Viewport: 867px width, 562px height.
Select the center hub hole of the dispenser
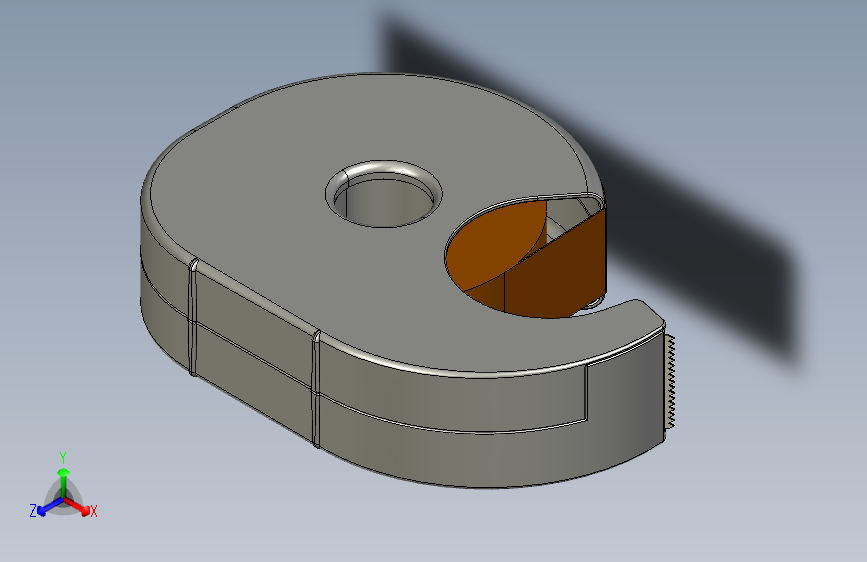pyautogui.click(x=384, y=194)
